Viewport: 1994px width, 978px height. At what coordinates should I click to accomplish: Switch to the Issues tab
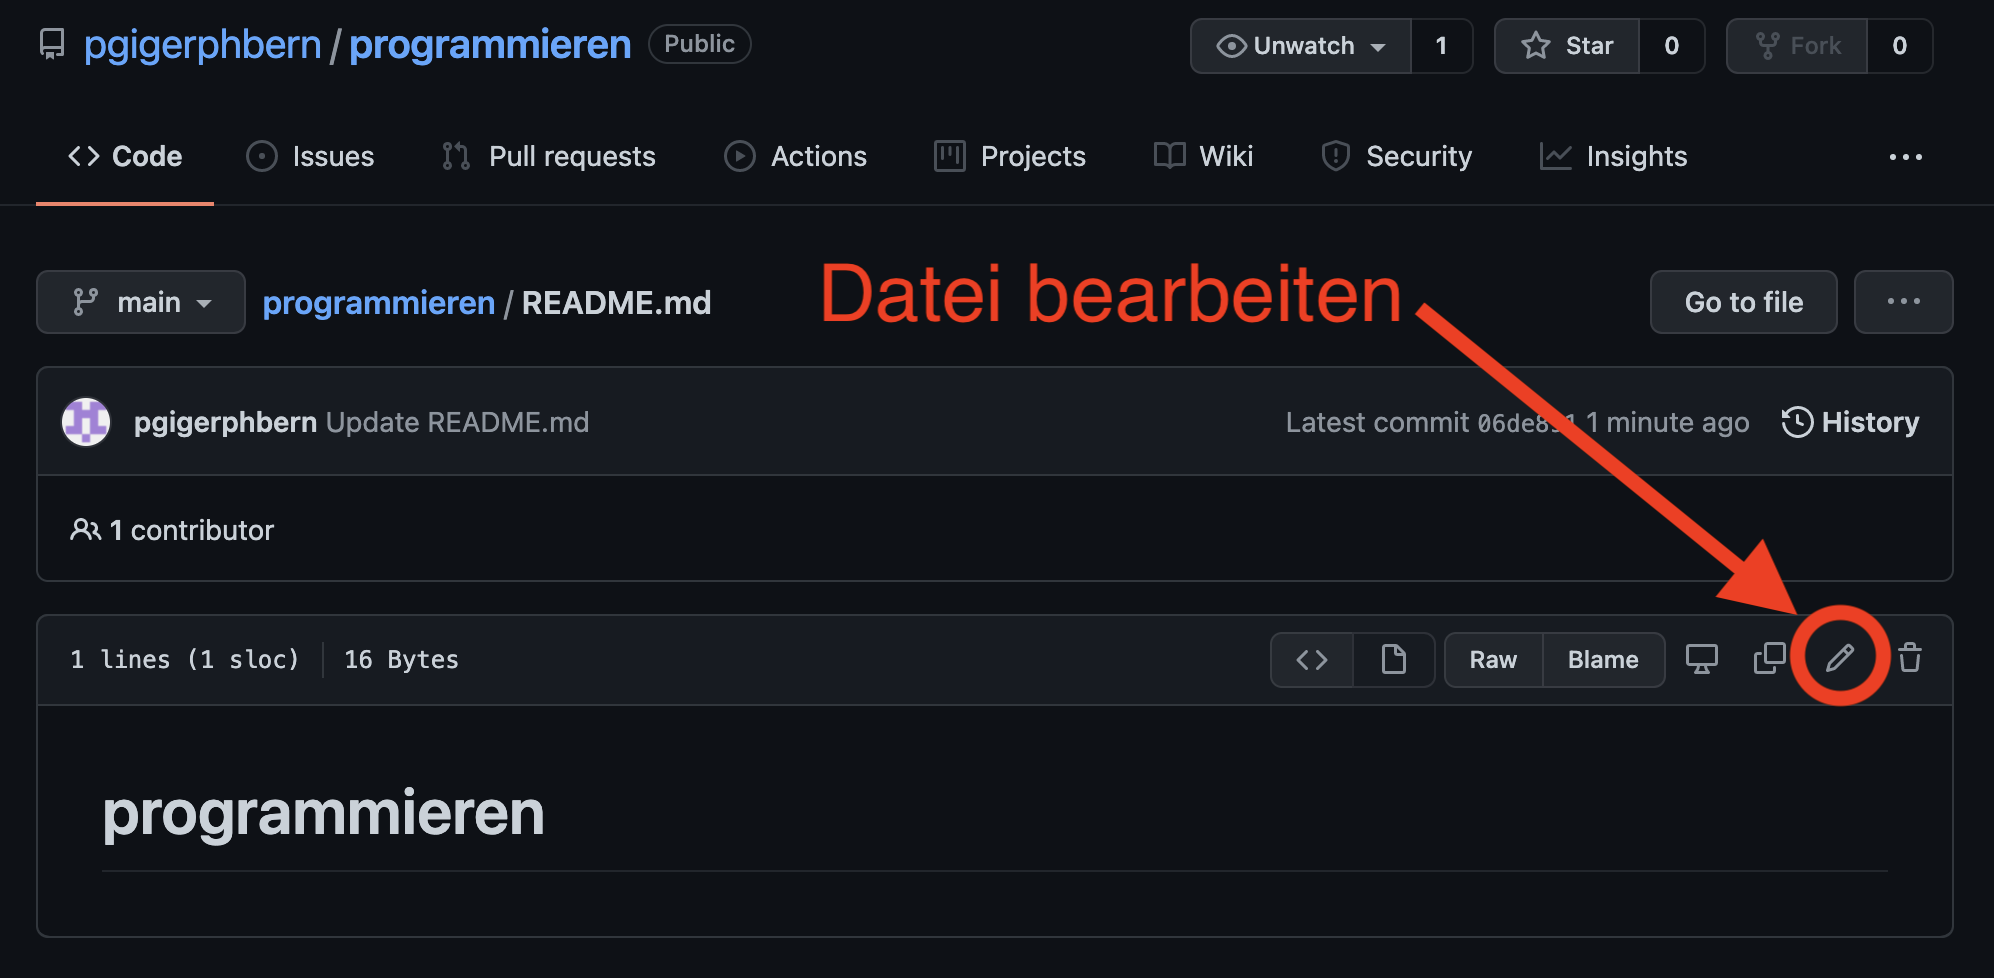310,157
